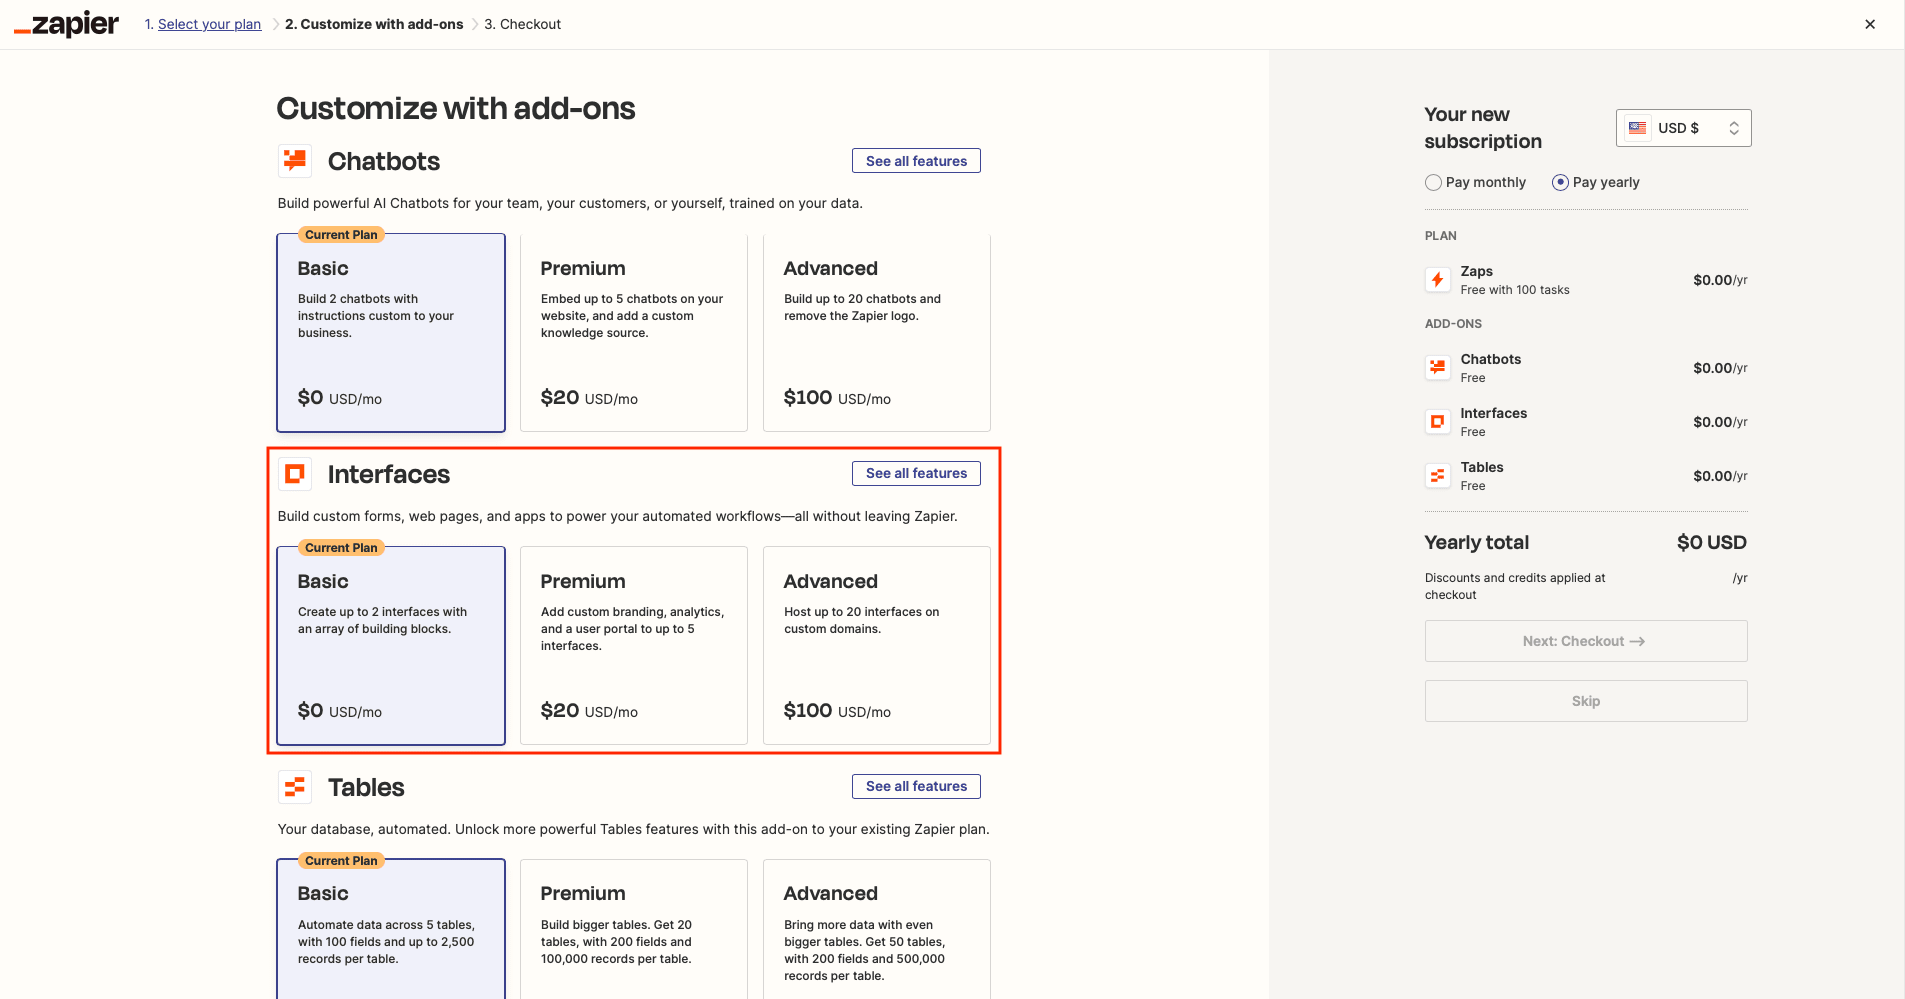Click the Customize with add-ons breadcrumb step

pyautogui.click(x=374, y=23)
